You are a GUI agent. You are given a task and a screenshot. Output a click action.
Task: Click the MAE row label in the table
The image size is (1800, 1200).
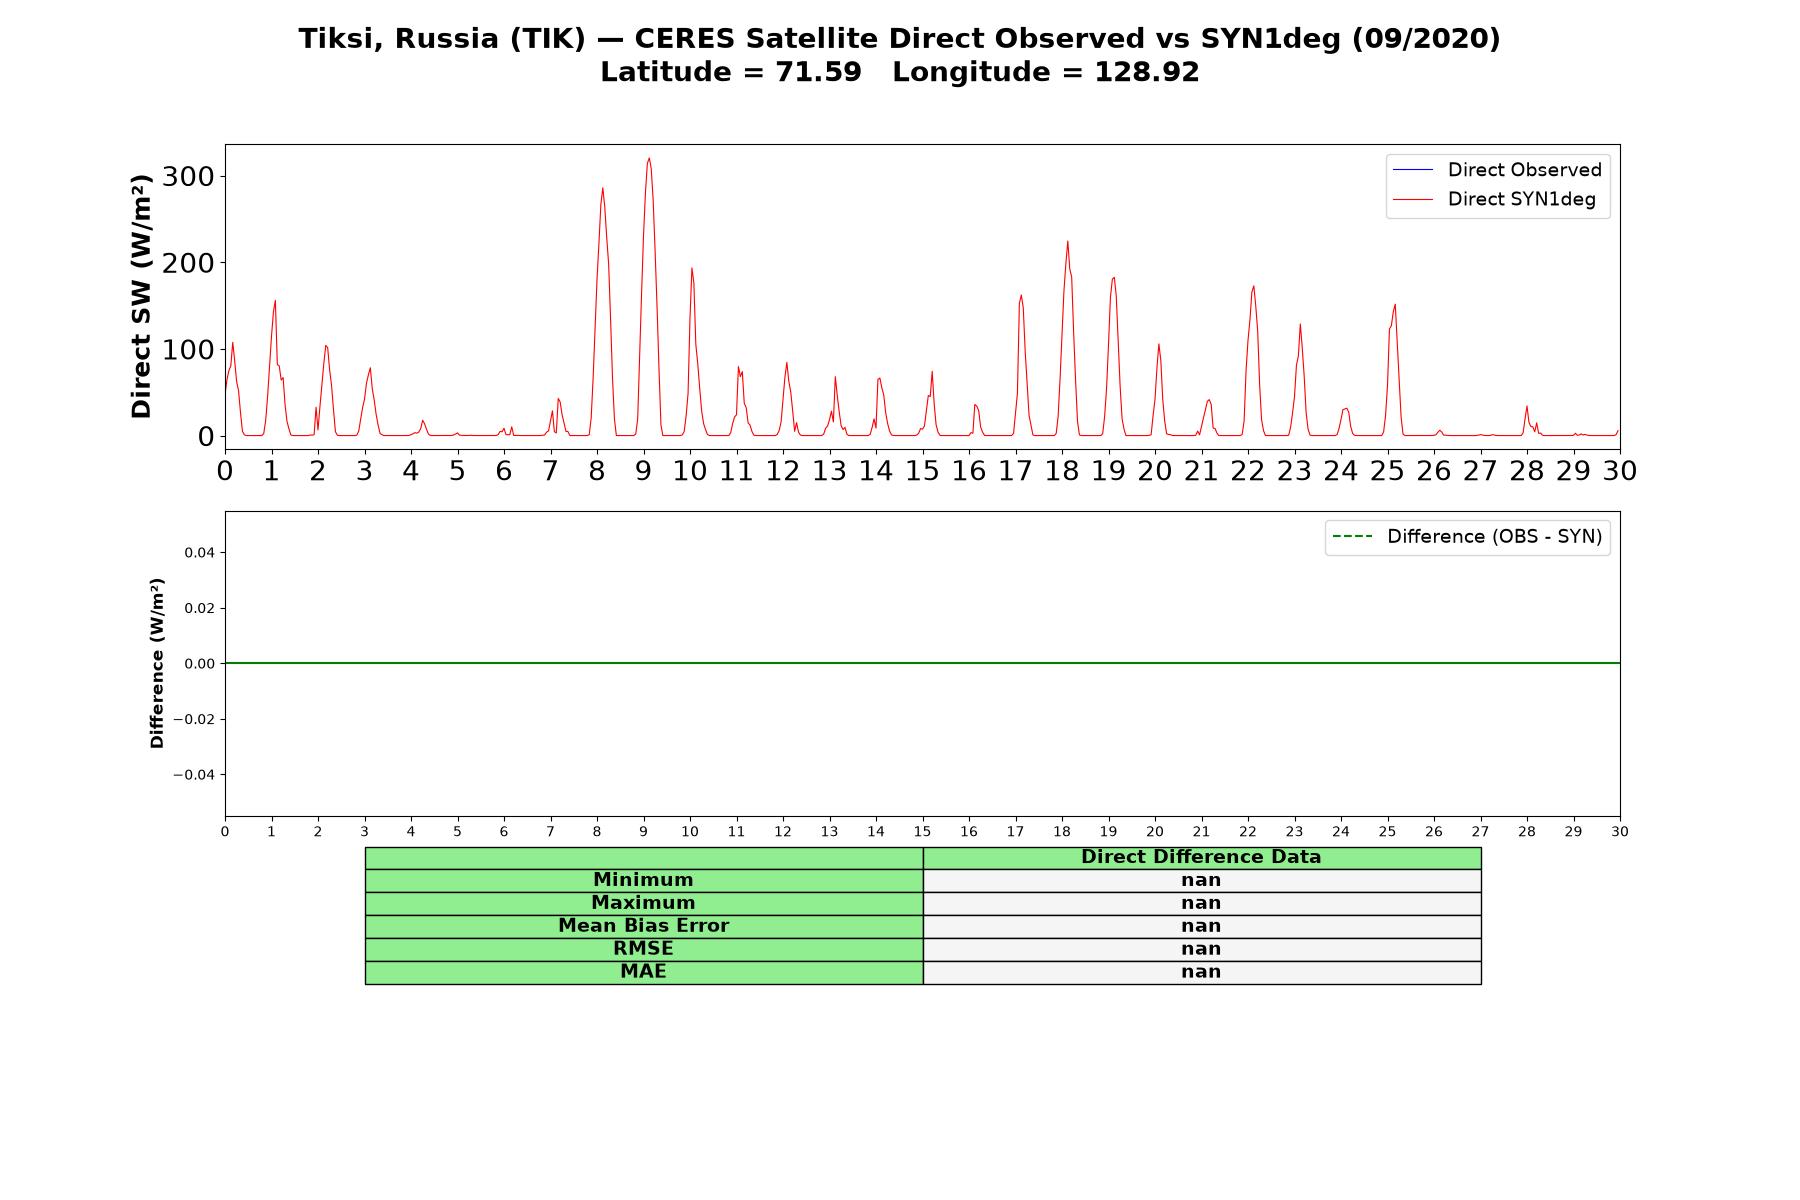pyautogui.click(x=643, y=972)
